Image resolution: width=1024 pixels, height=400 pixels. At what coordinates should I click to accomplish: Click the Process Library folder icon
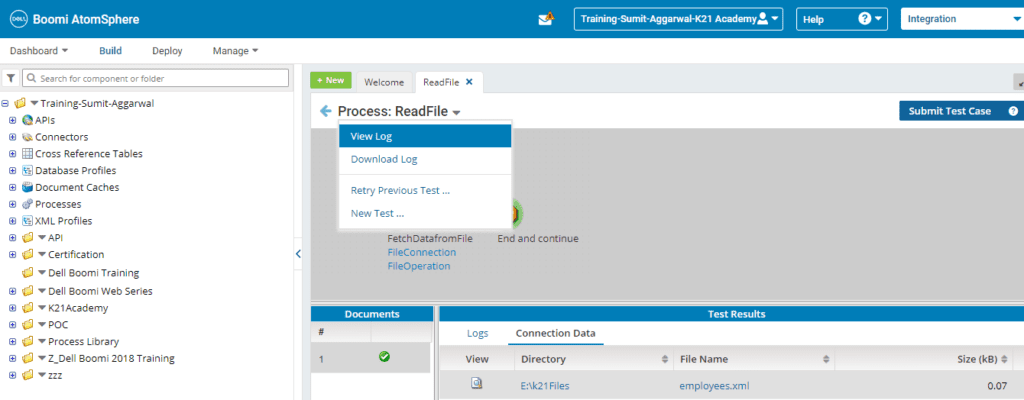[x=27, y=341]
